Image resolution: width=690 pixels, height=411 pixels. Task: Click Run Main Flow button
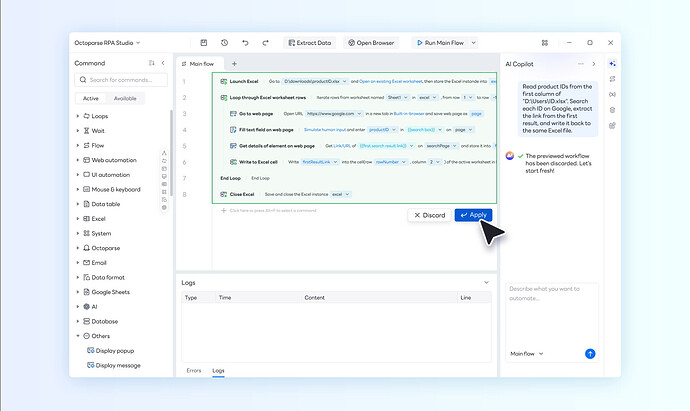point(440,43)
